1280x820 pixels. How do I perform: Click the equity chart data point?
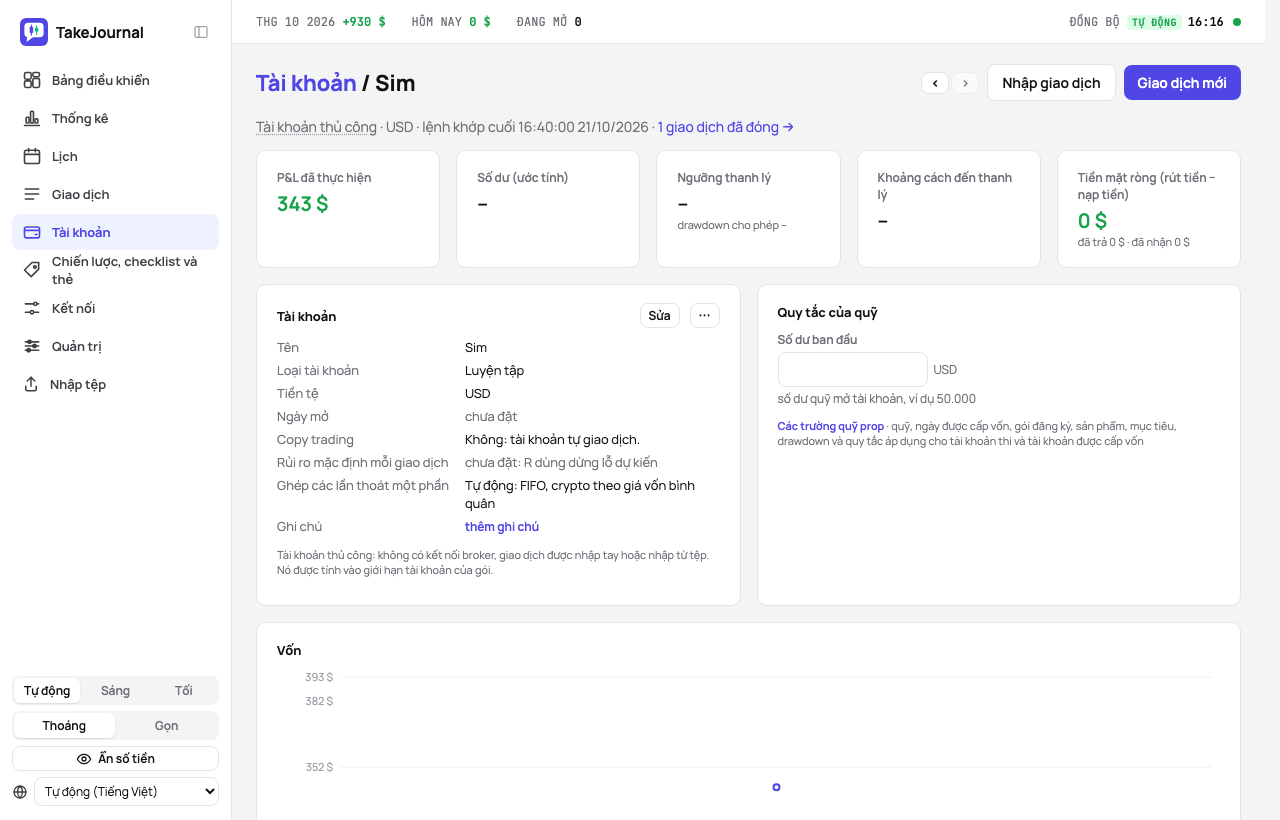tap(776, 787)
